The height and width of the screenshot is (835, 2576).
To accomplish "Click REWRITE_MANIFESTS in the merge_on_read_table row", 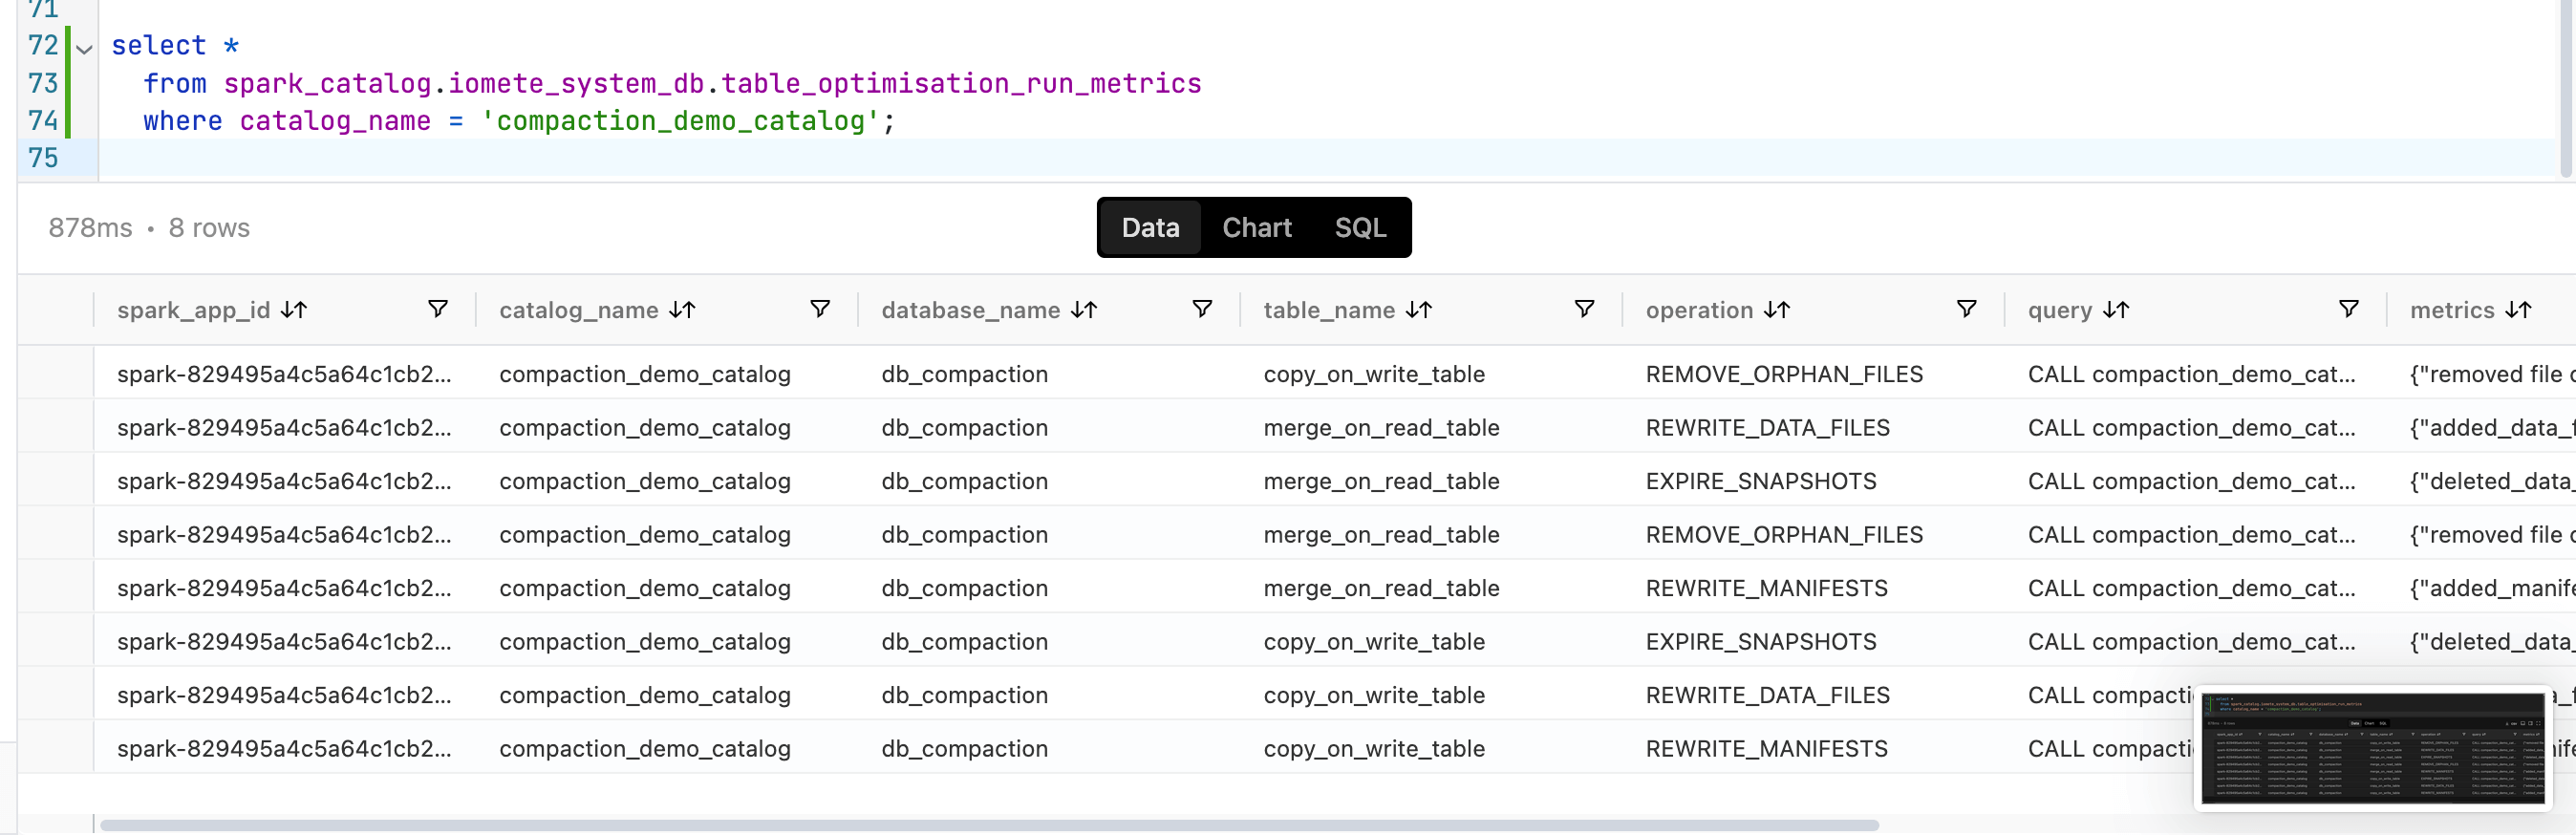I will (x=1767, y=588).
